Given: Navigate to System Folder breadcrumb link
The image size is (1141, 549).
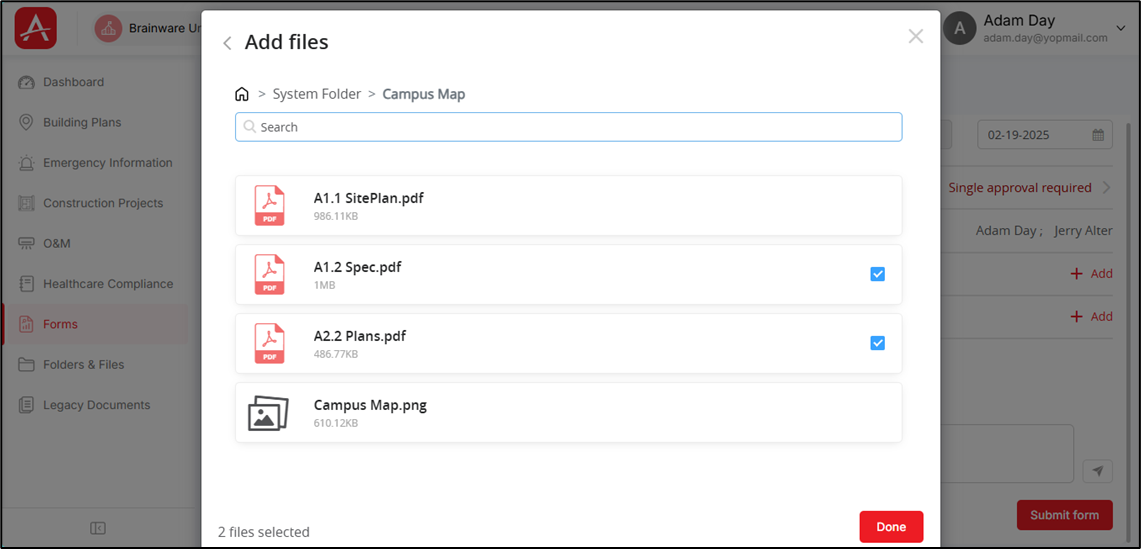Looking at the screenshot, I should tap(316, 94).
